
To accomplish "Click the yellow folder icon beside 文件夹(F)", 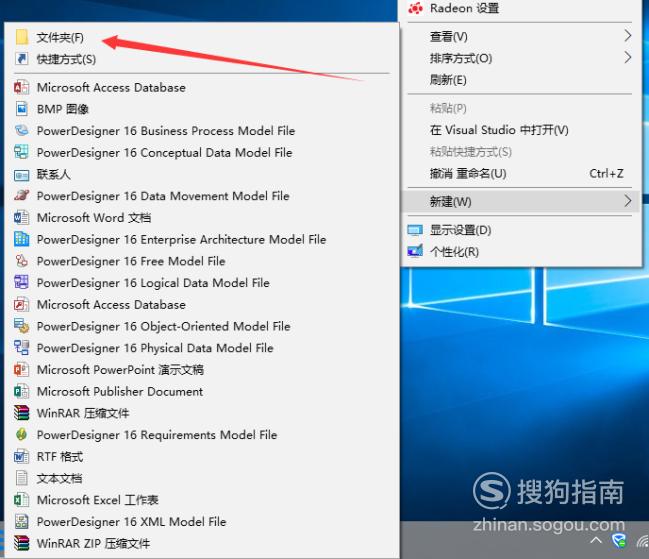I will point(22,37).
